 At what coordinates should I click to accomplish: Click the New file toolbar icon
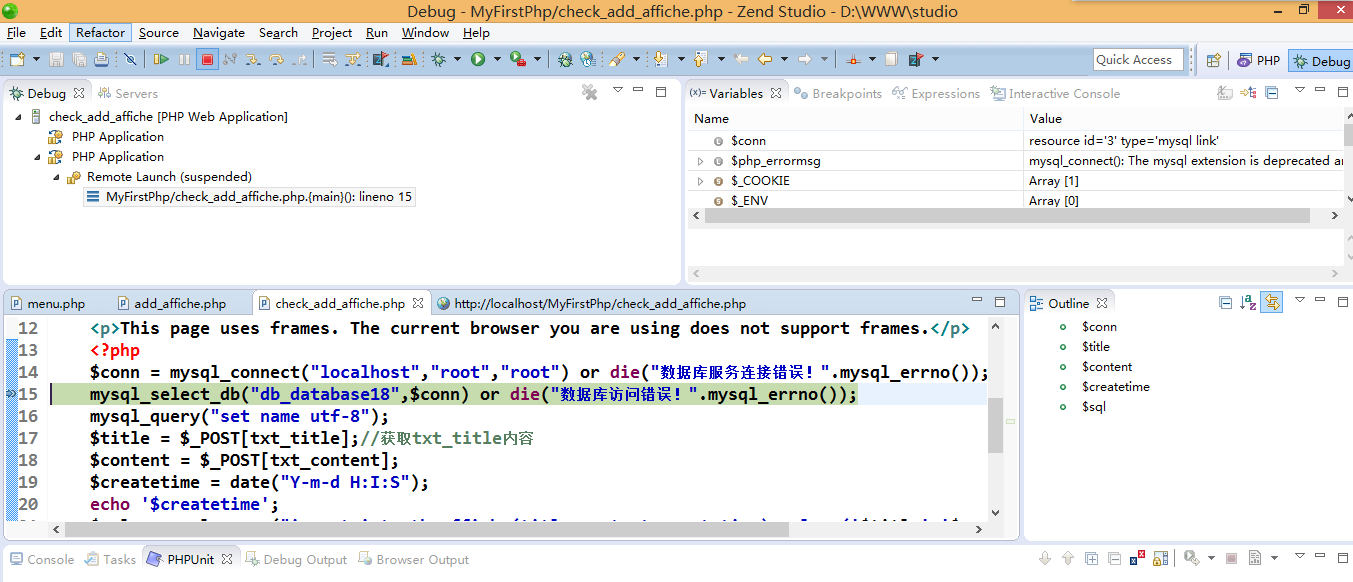click(x=16, y=60)
